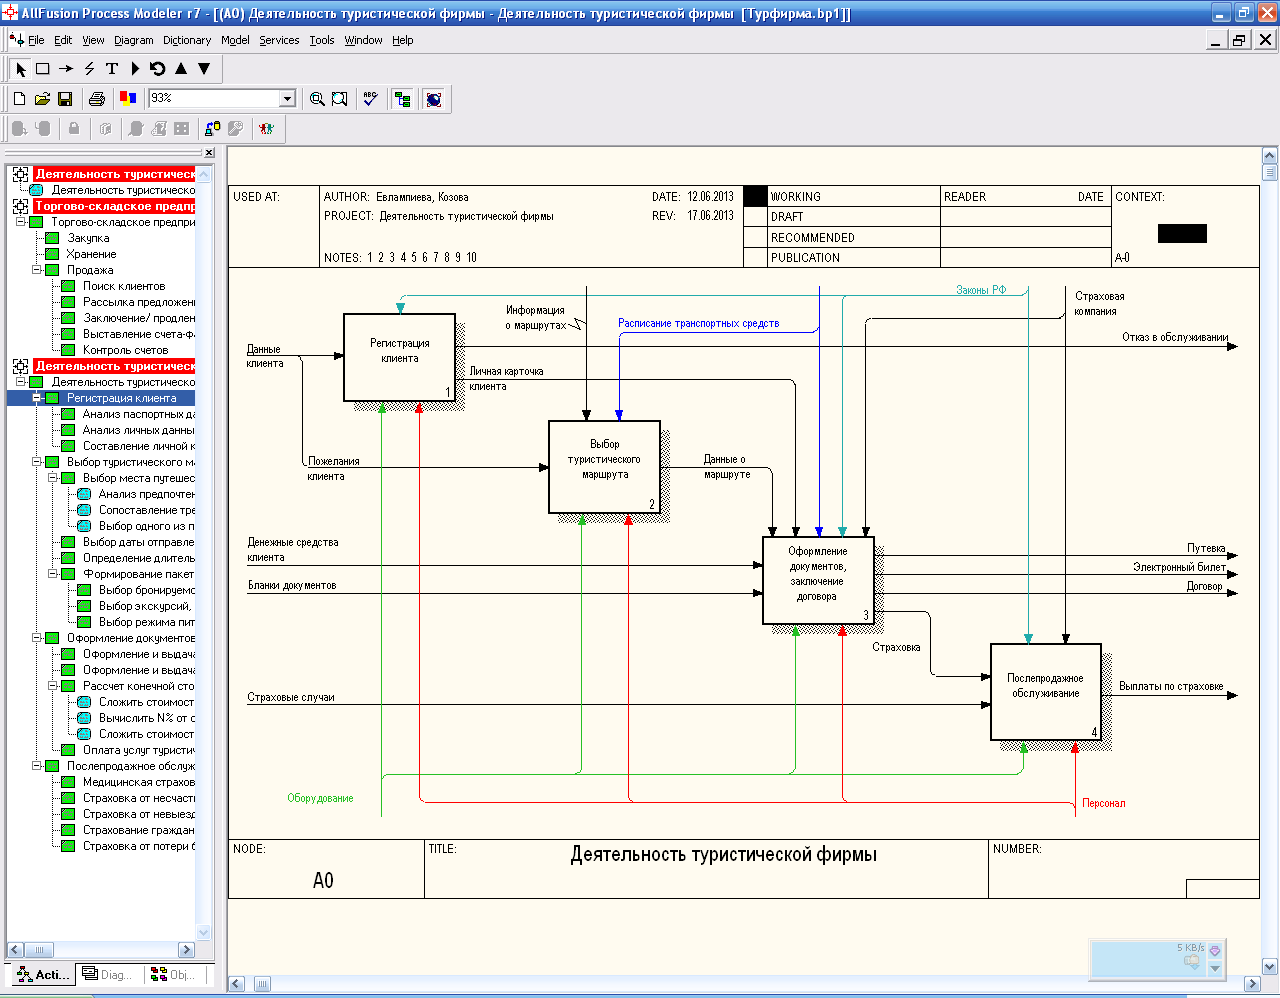Create a new model
The image size is (1280, 998).
(19, 99)
